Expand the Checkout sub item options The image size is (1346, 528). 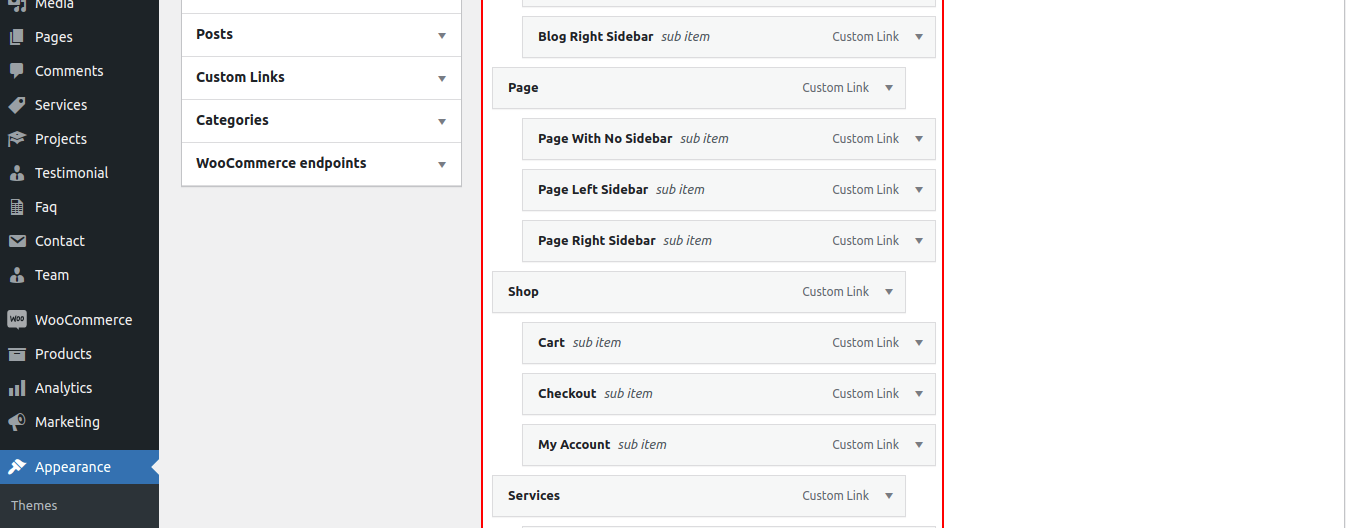(x=919, y=394)
